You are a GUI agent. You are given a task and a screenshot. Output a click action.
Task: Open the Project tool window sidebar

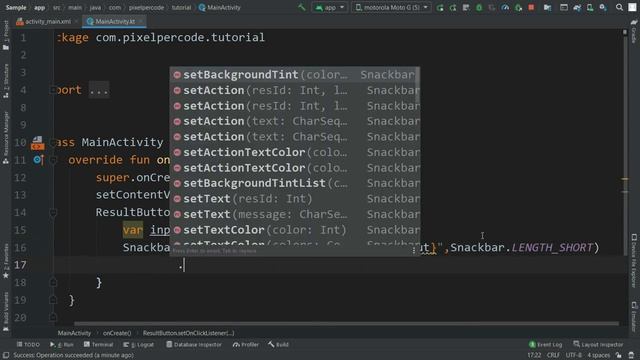pos(6,36)
